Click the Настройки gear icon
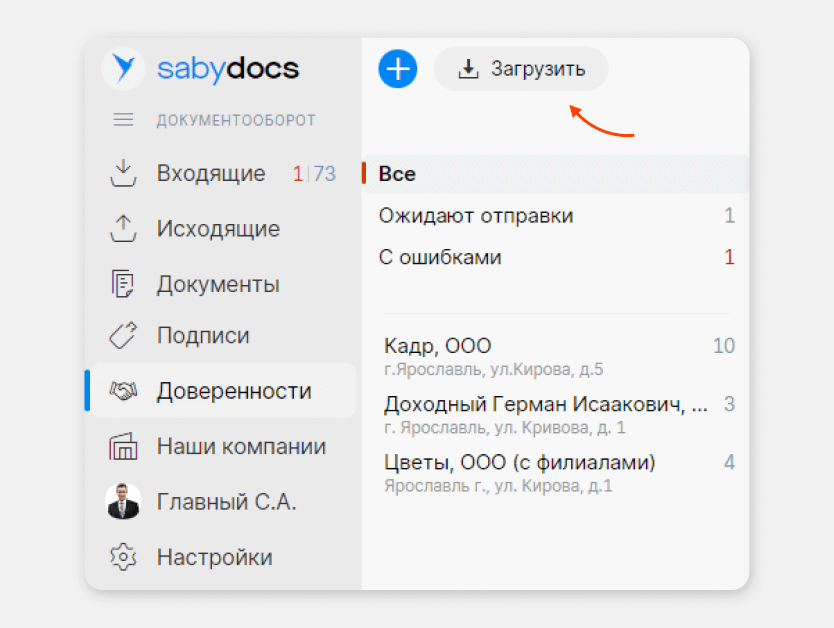Image resolution: width=834 pixels, height=628 pixels. [122, 557]
